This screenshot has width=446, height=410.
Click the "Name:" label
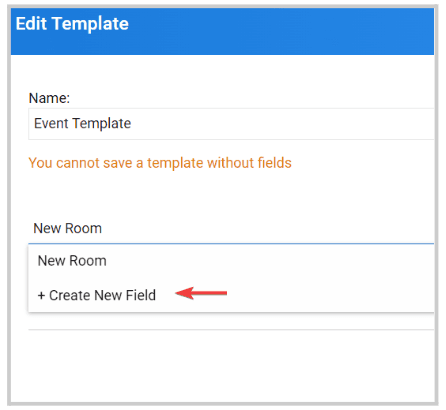point(49,98)
